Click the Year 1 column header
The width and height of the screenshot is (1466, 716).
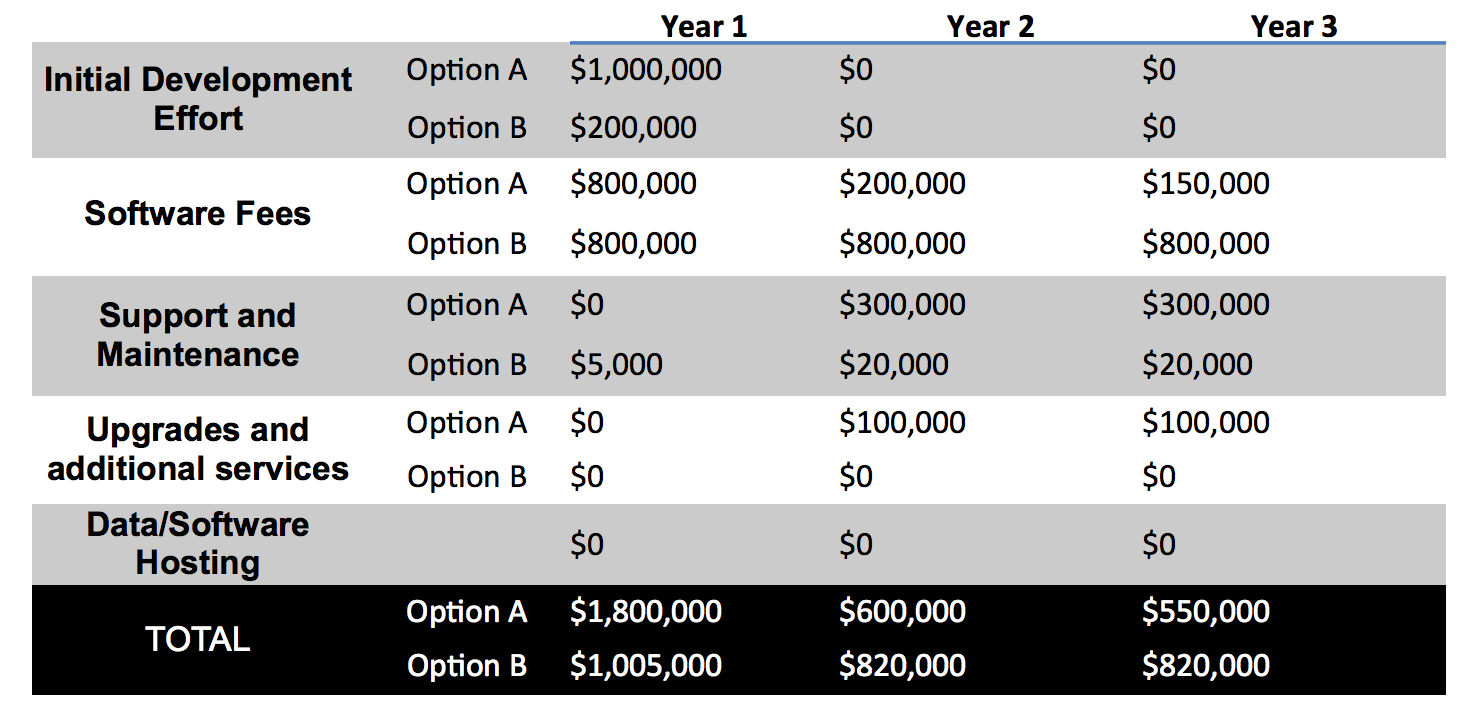703,27
